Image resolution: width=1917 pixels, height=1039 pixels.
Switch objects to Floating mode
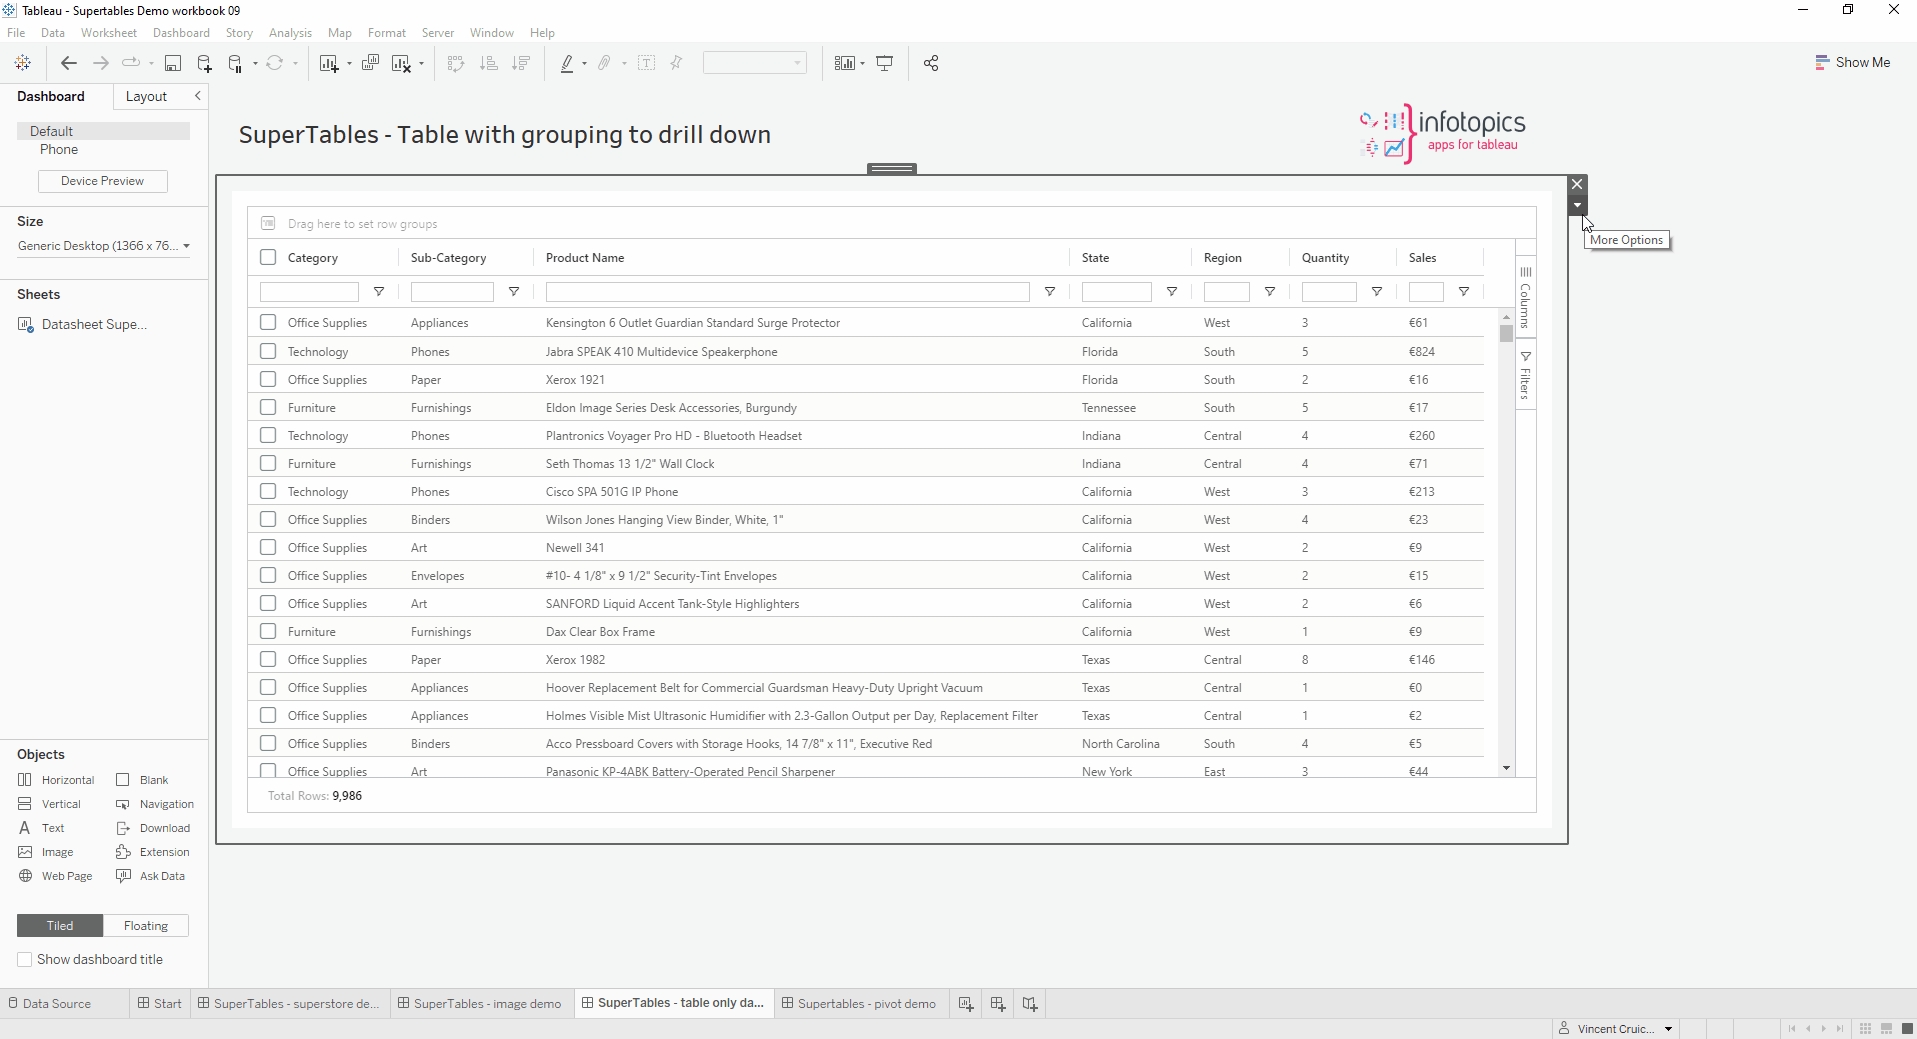[146, 926]
